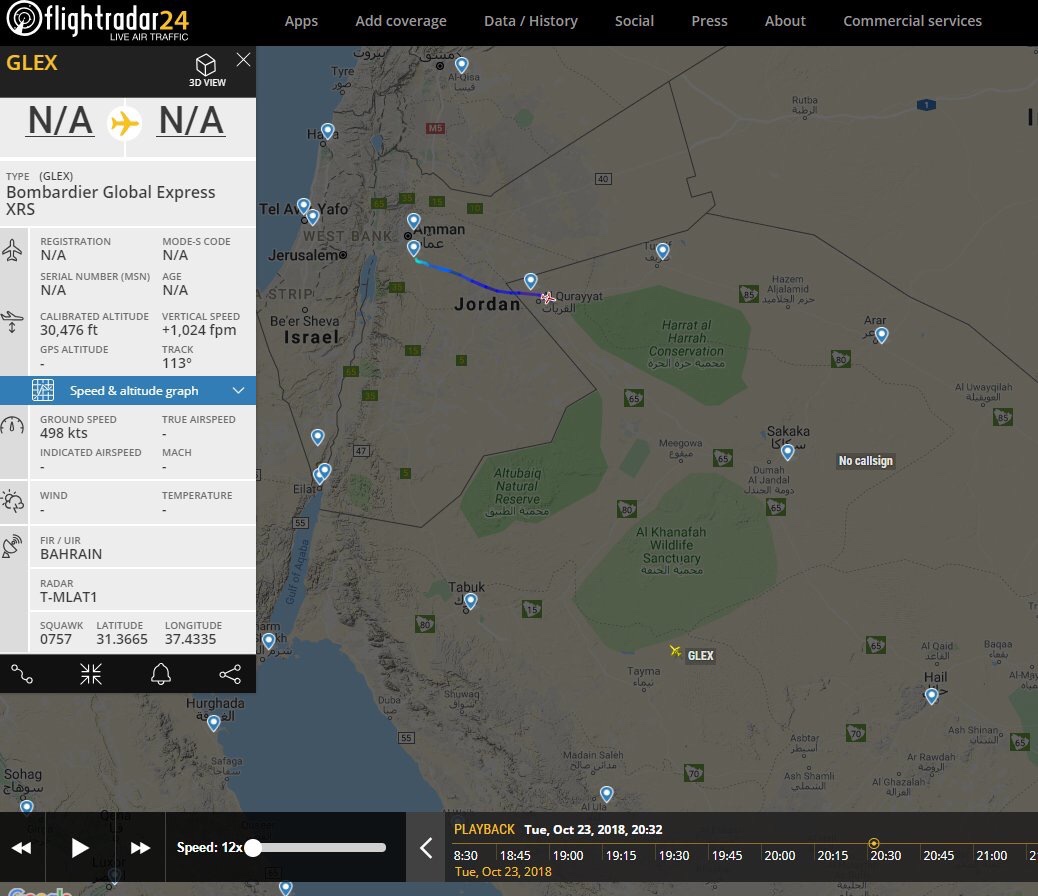Click the Flightradar24 logo

click(97, 21)
